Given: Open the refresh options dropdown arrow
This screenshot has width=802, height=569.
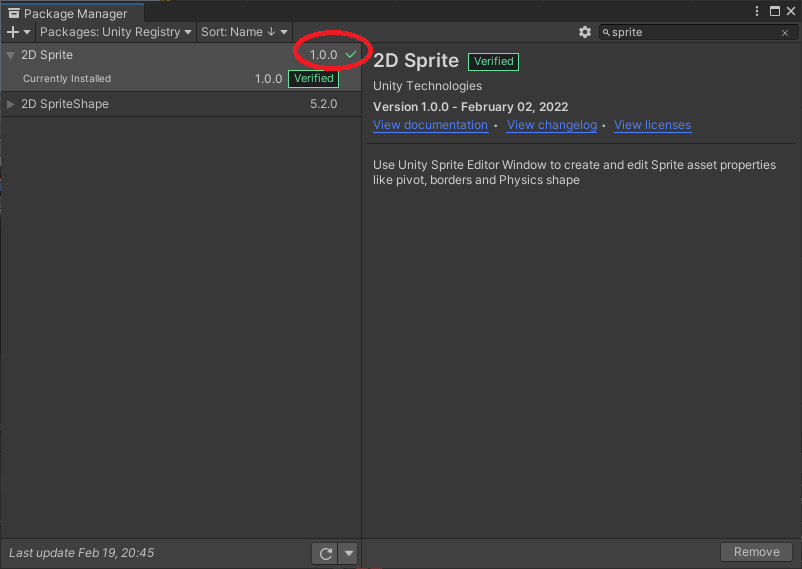Looking at the screenshot, I should point(349,553).
